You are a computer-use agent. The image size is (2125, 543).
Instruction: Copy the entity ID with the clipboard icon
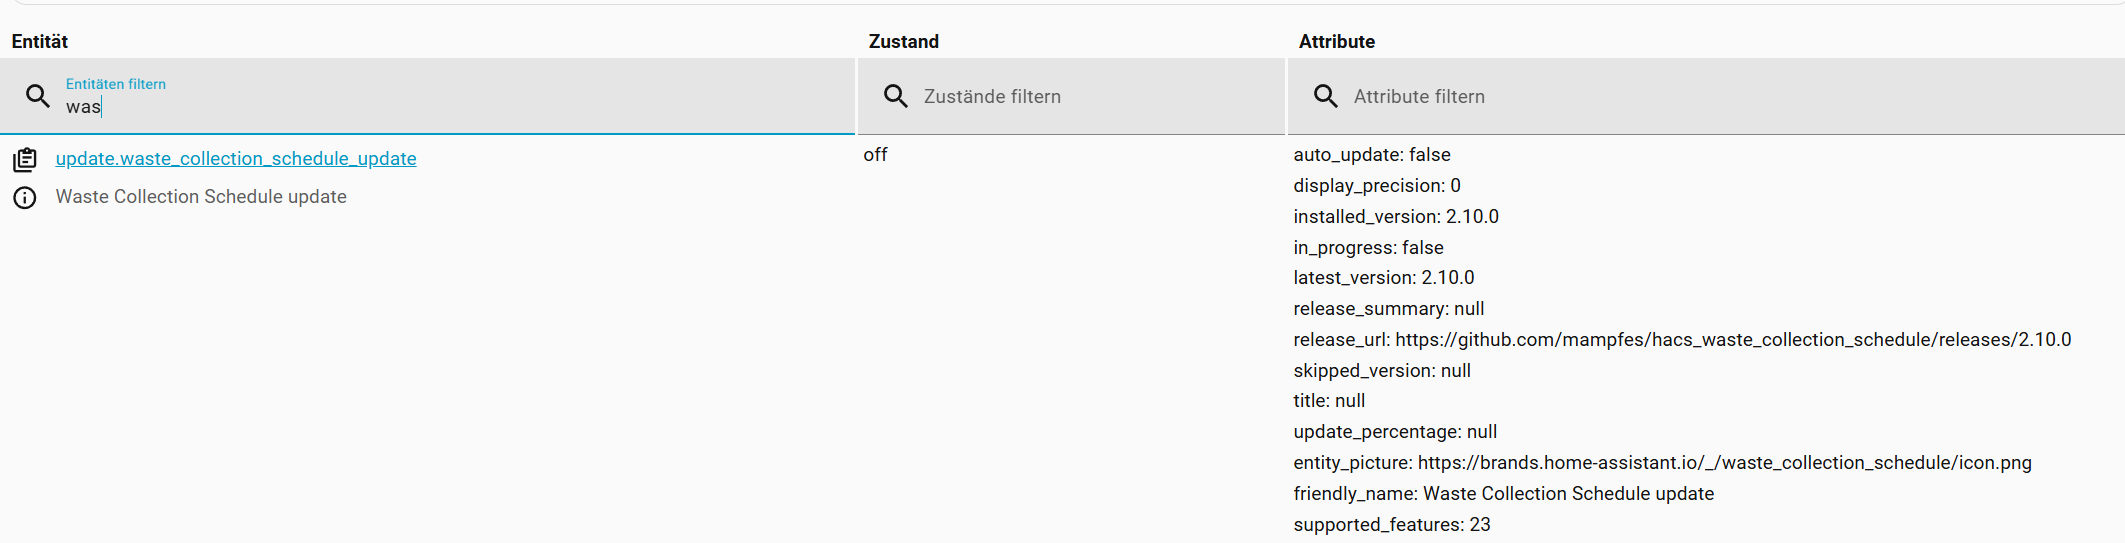[x=25, y=159]
